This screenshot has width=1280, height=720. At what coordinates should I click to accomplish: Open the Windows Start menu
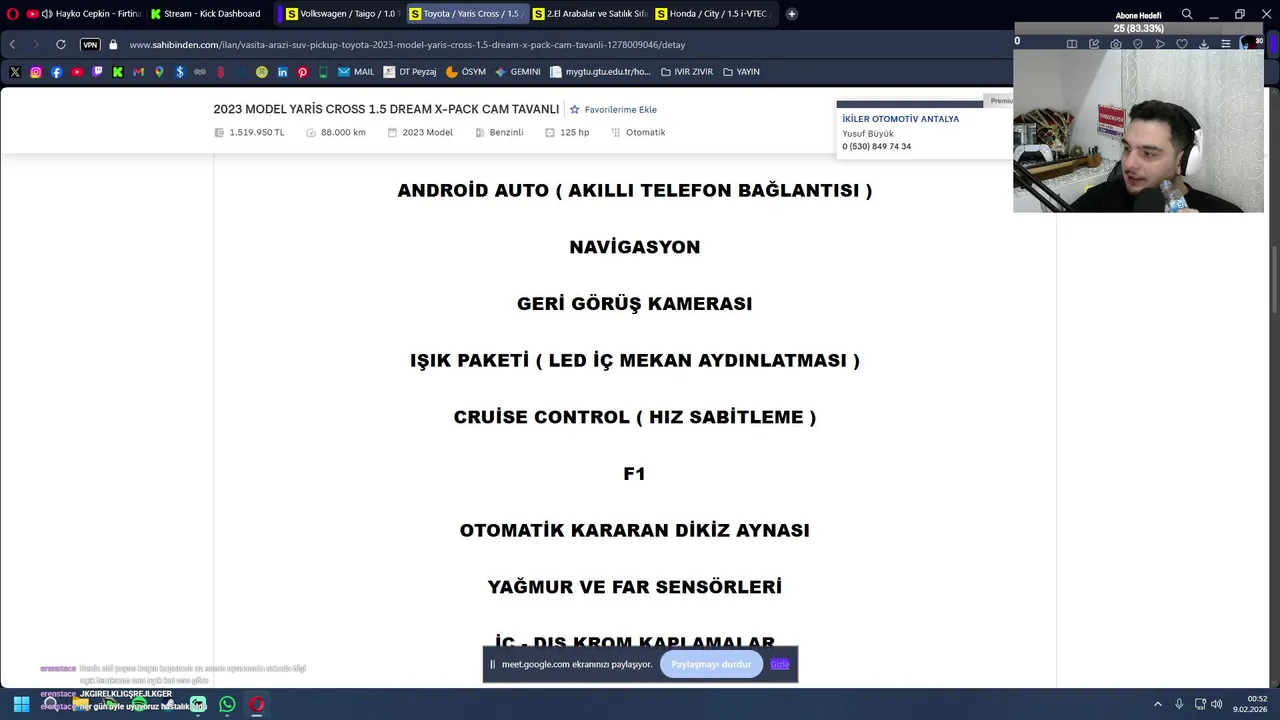pos(21,704)
